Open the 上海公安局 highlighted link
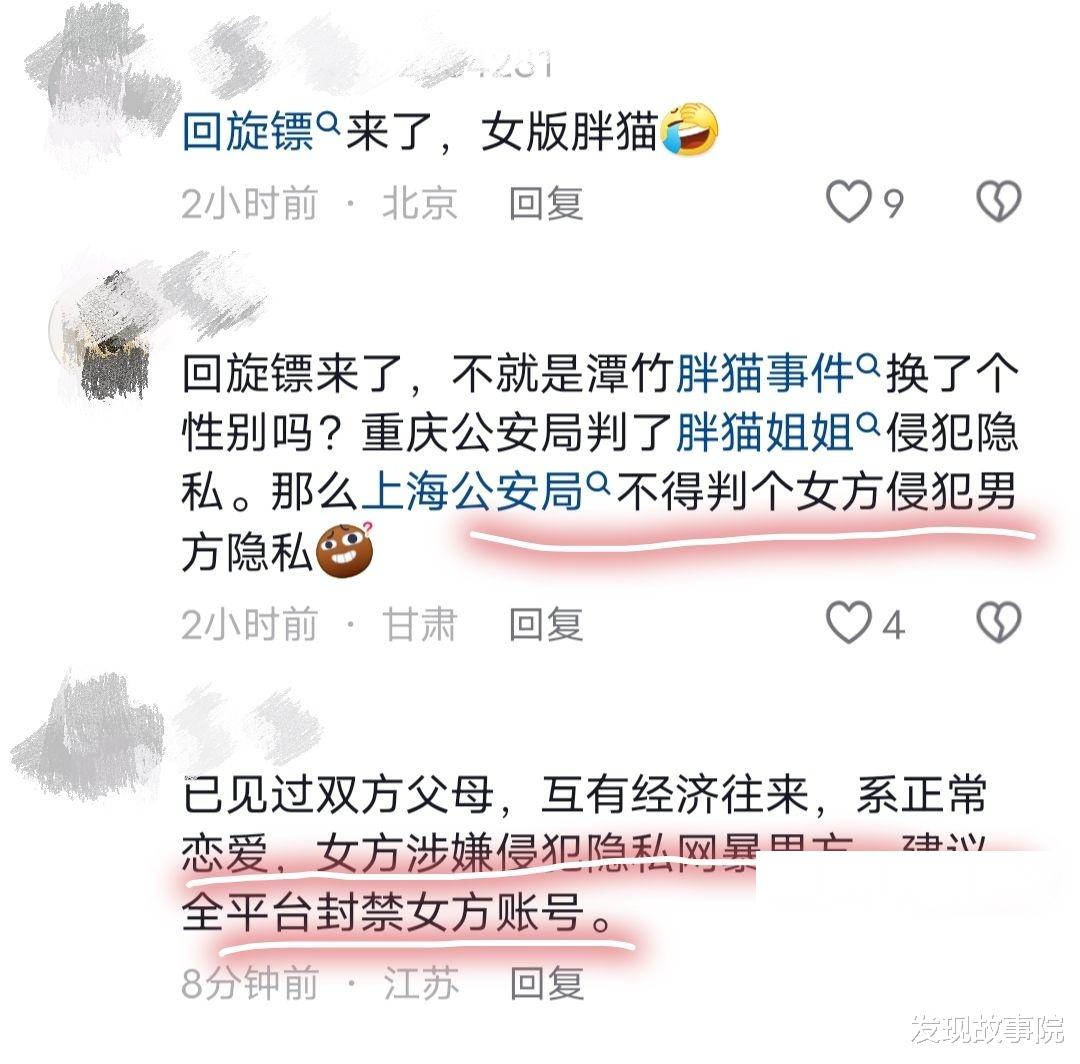 click(472, 492)
